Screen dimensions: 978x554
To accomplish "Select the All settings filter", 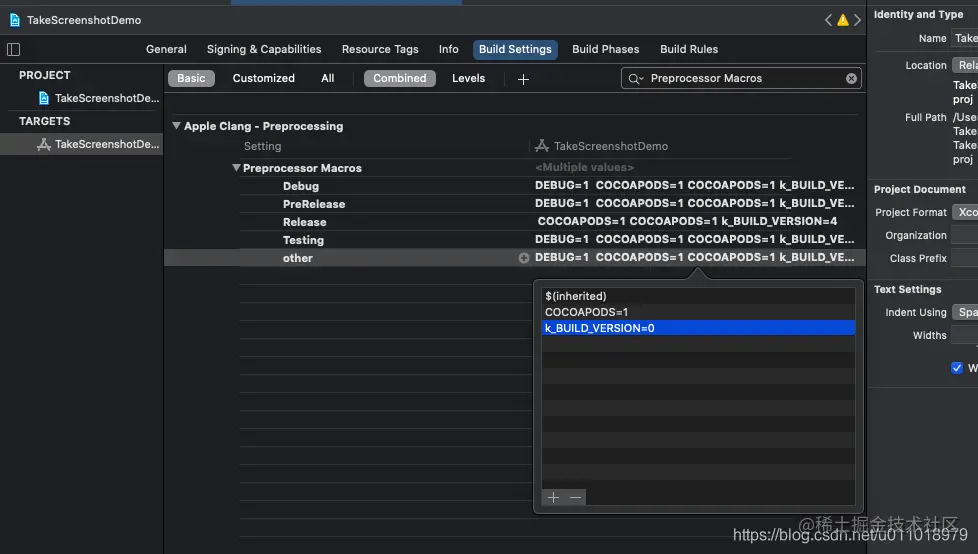I will click(327, 78).
